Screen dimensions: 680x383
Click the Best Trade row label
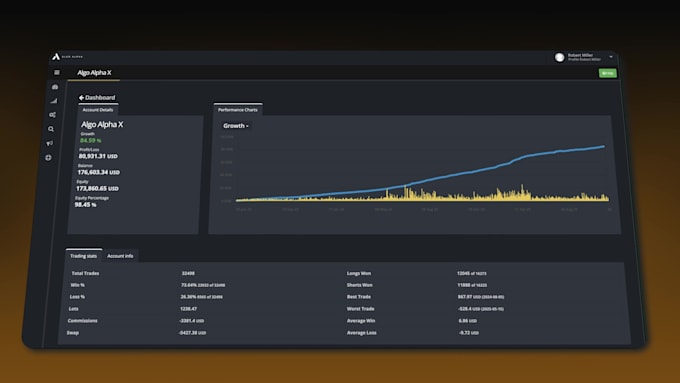[x=359, y=297]
